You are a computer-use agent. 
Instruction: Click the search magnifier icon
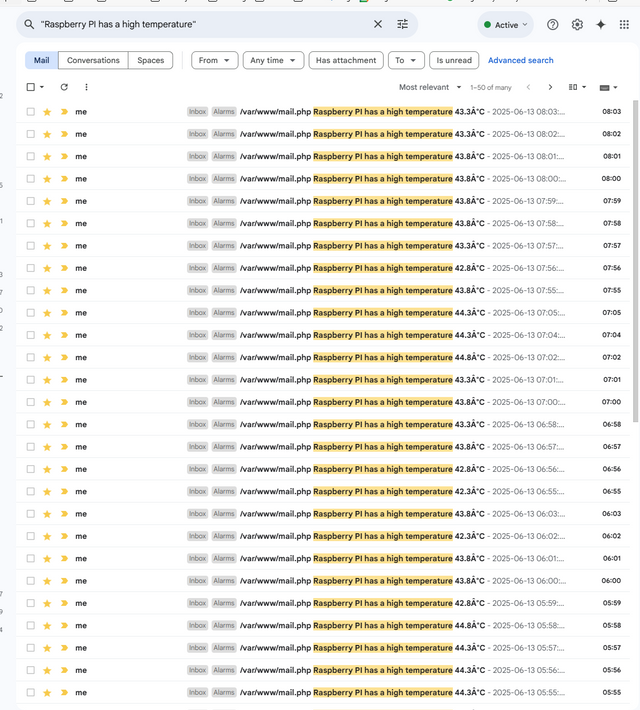(29, 24)
